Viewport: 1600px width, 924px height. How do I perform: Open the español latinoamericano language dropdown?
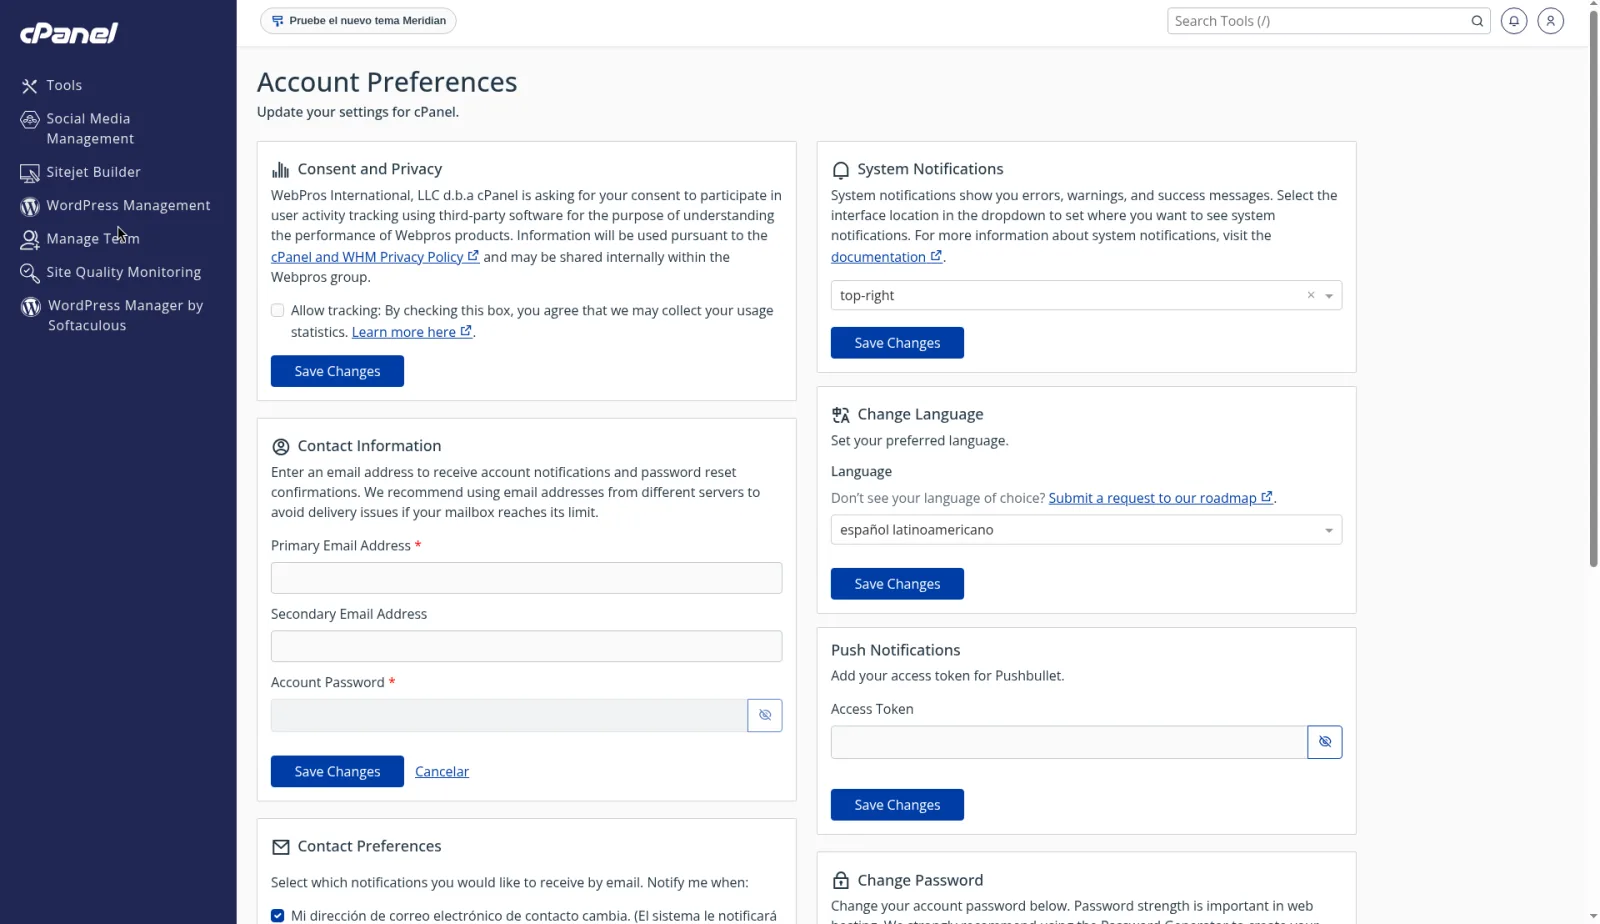click(x=1086, y=530)
